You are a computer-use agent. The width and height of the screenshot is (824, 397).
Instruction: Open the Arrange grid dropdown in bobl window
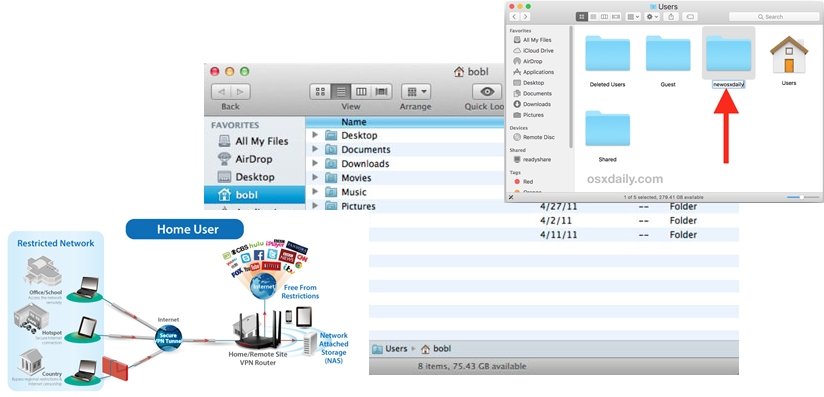tap(416, 91)
